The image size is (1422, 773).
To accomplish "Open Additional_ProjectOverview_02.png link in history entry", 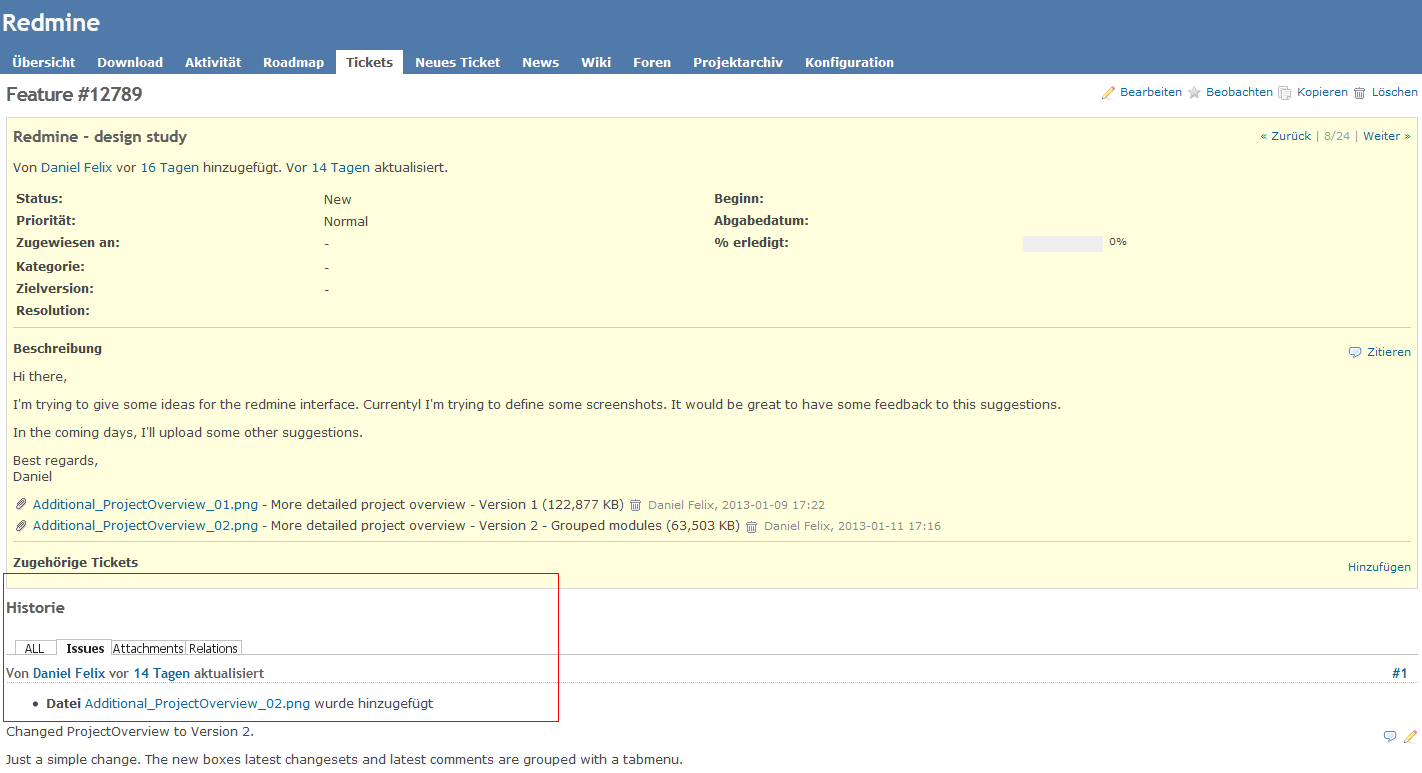I will [x=198, y=704].
